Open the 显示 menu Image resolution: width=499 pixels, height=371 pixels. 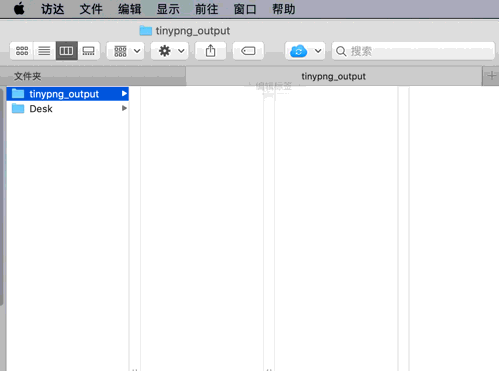[x=168, y=9]
